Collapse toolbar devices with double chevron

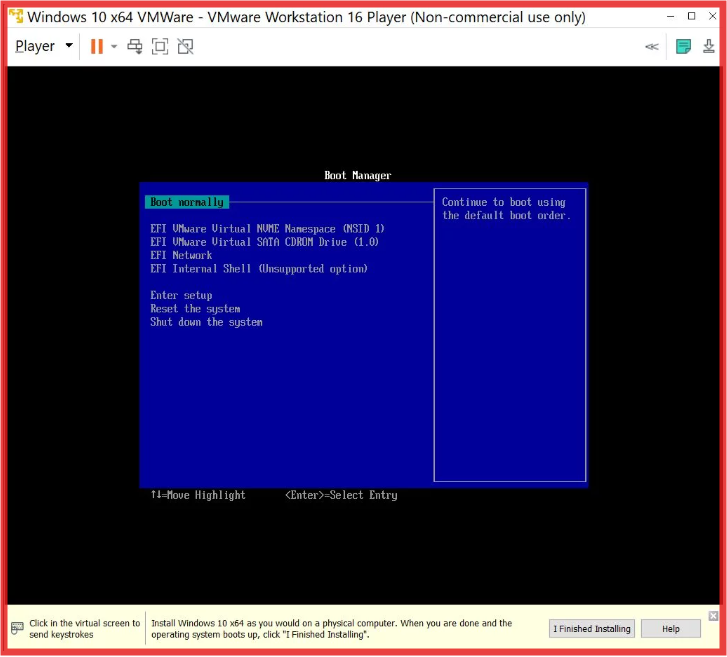[652, 46]
